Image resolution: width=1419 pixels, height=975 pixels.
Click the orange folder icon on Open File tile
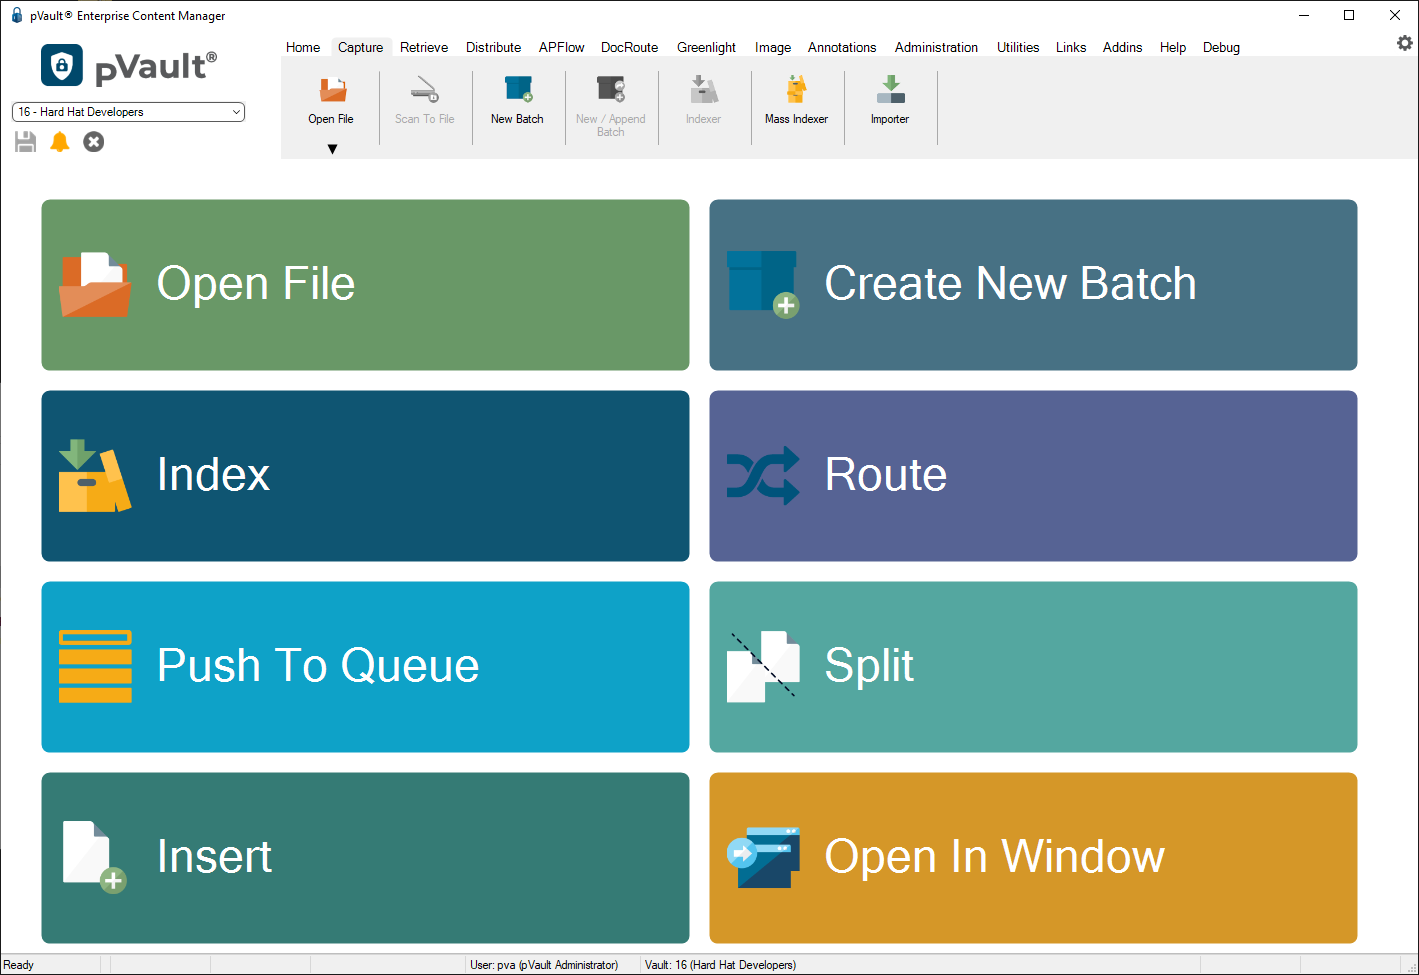(x=95, y=285)
